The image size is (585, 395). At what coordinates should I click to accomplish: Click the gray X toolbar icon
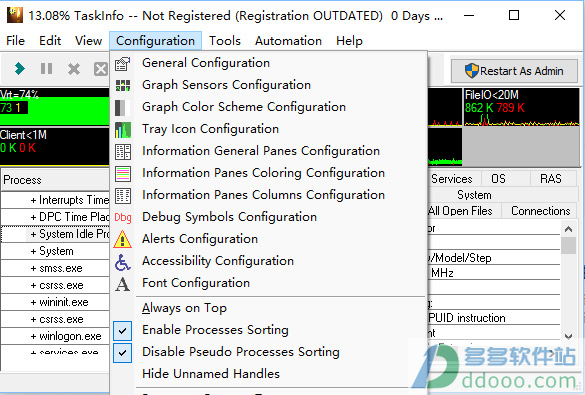tap(74, 69)
